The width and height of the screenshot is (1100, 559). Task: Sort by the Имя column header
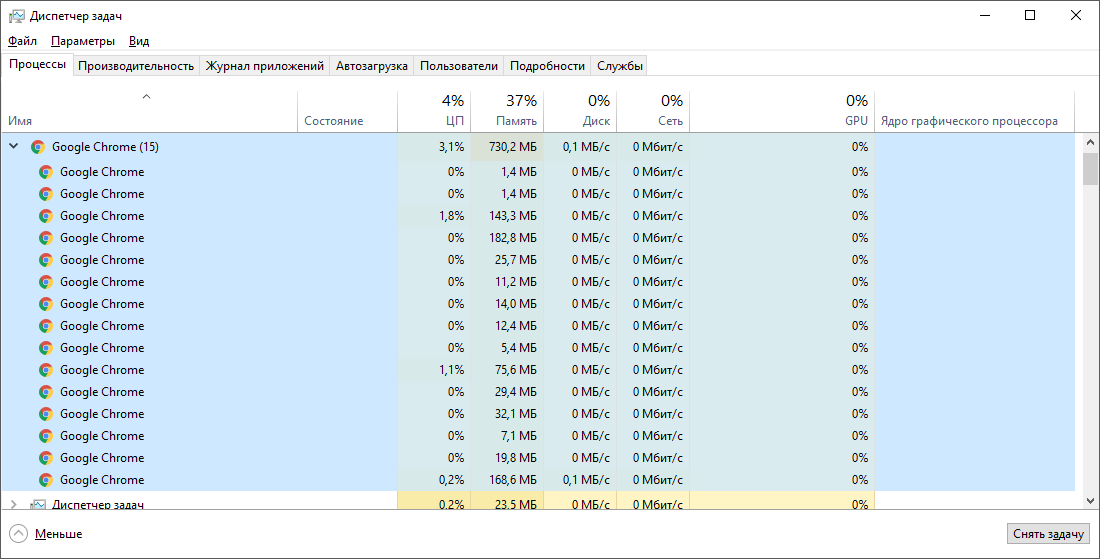click(x=149, y=112)
